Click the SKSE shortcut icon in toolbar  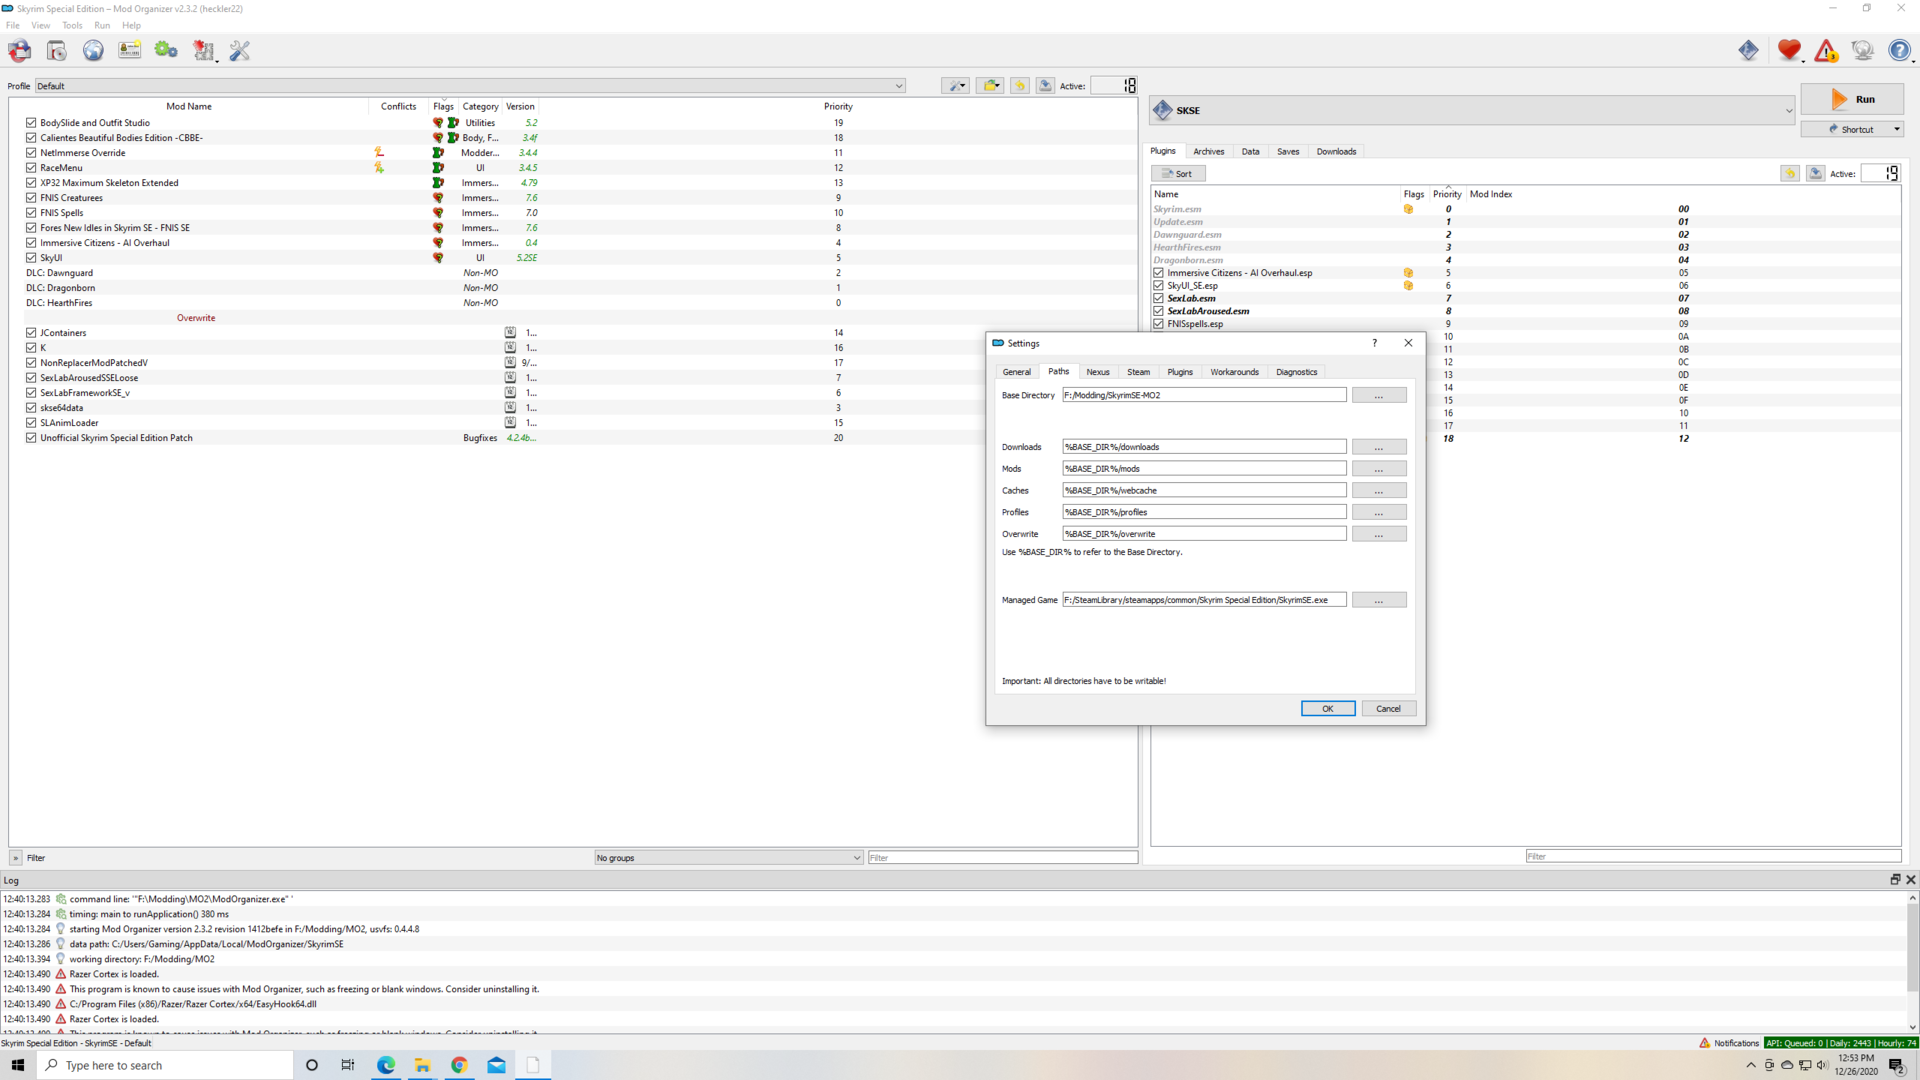click(1748, 50)
